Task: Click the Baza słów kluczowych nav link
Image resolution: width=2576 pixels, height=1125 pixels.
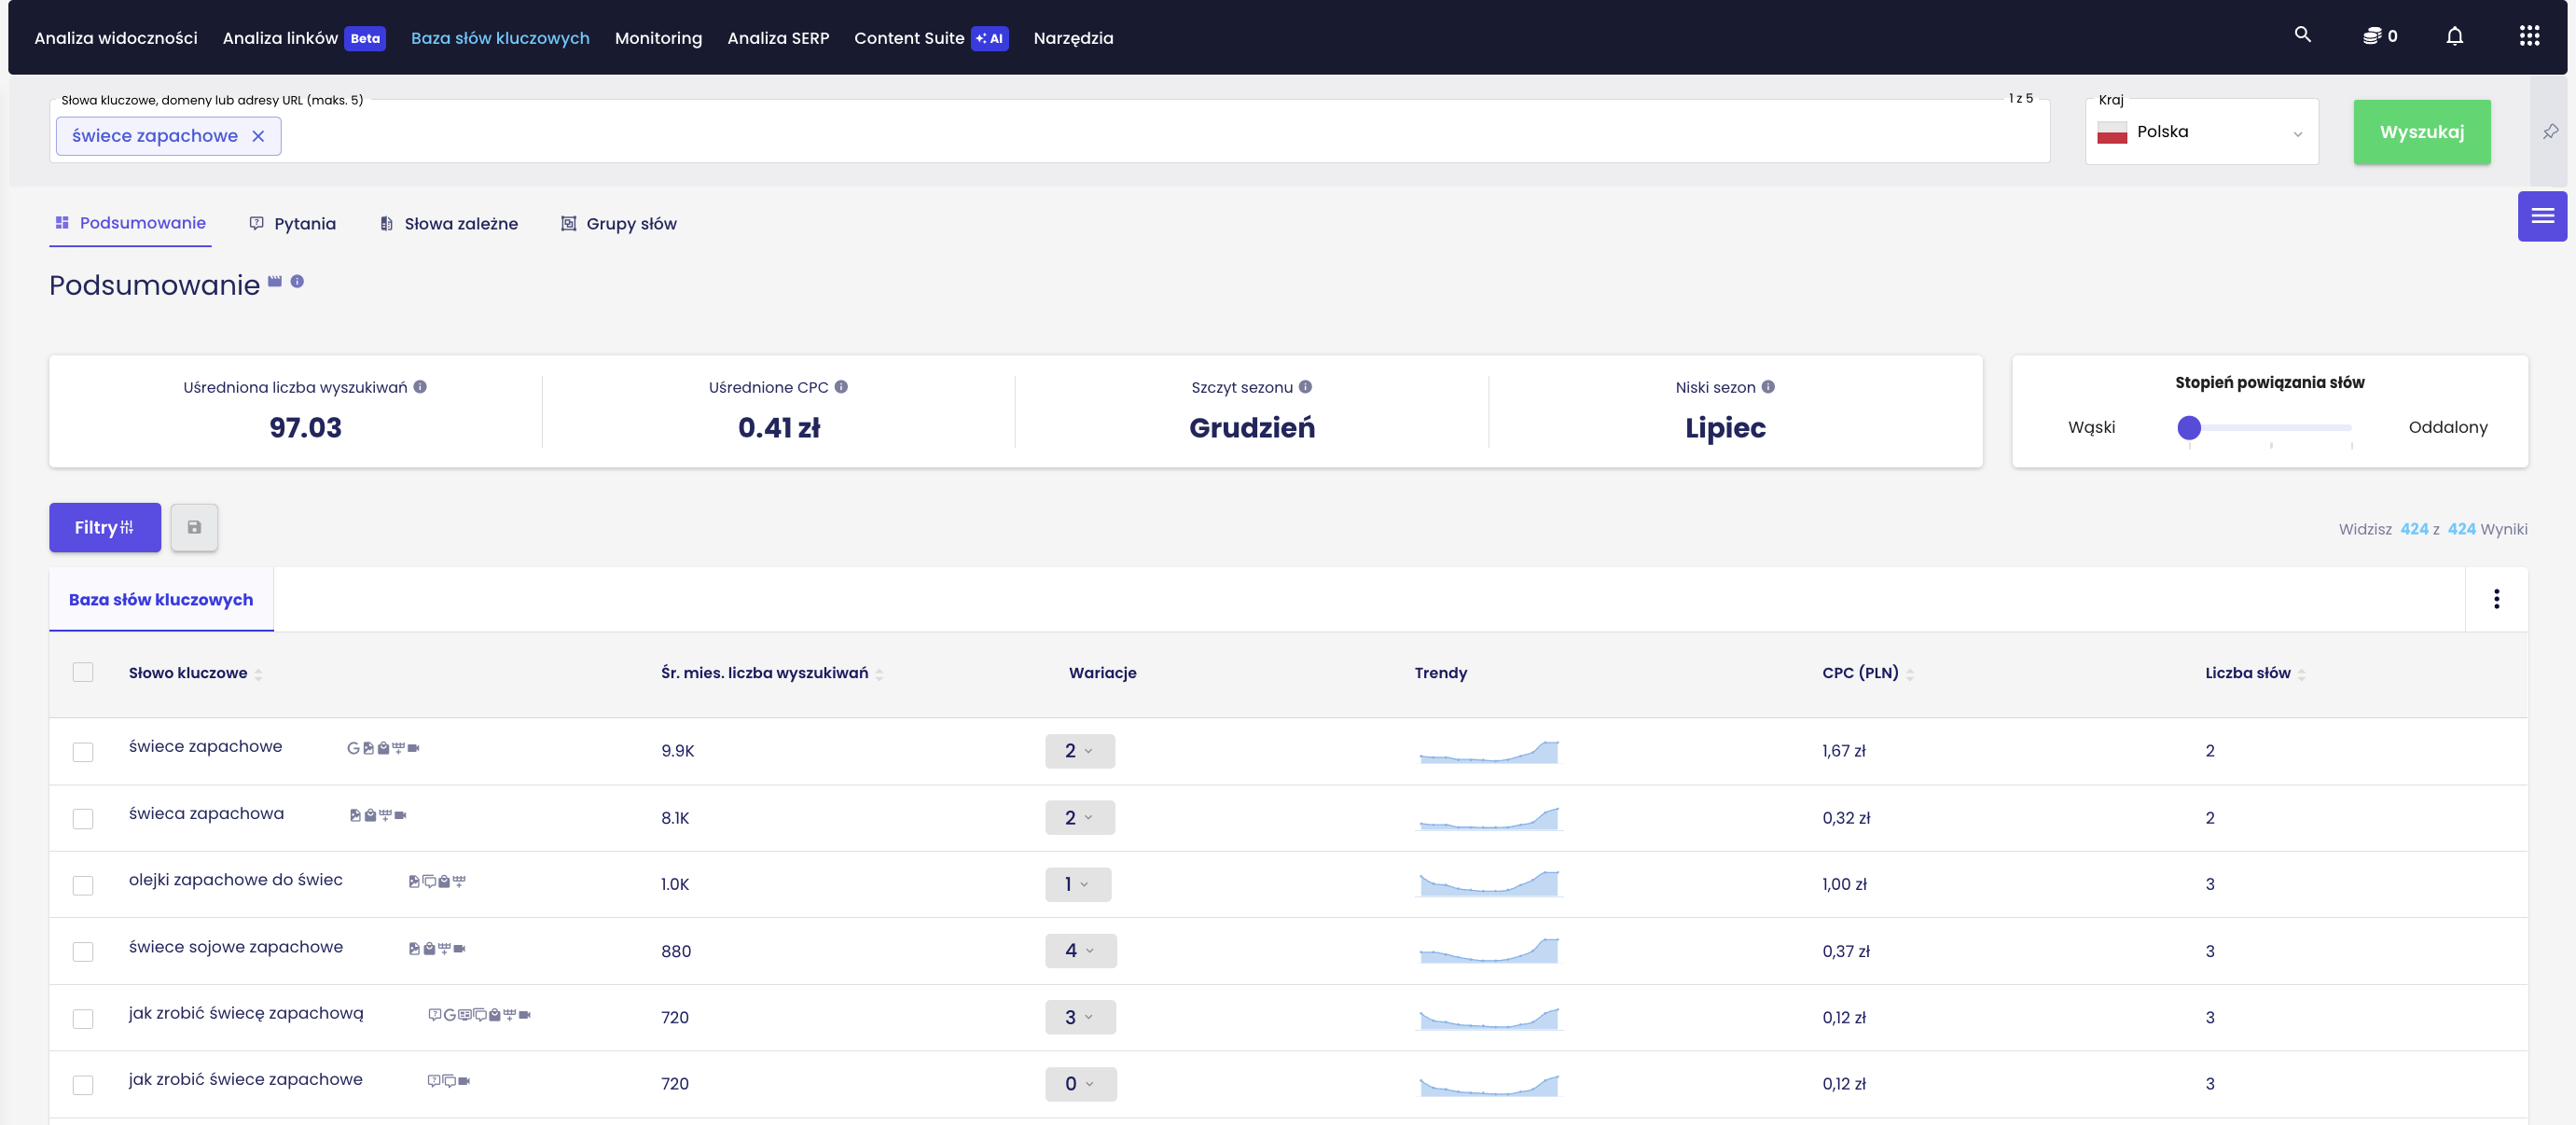Action: tap(500, 38)
